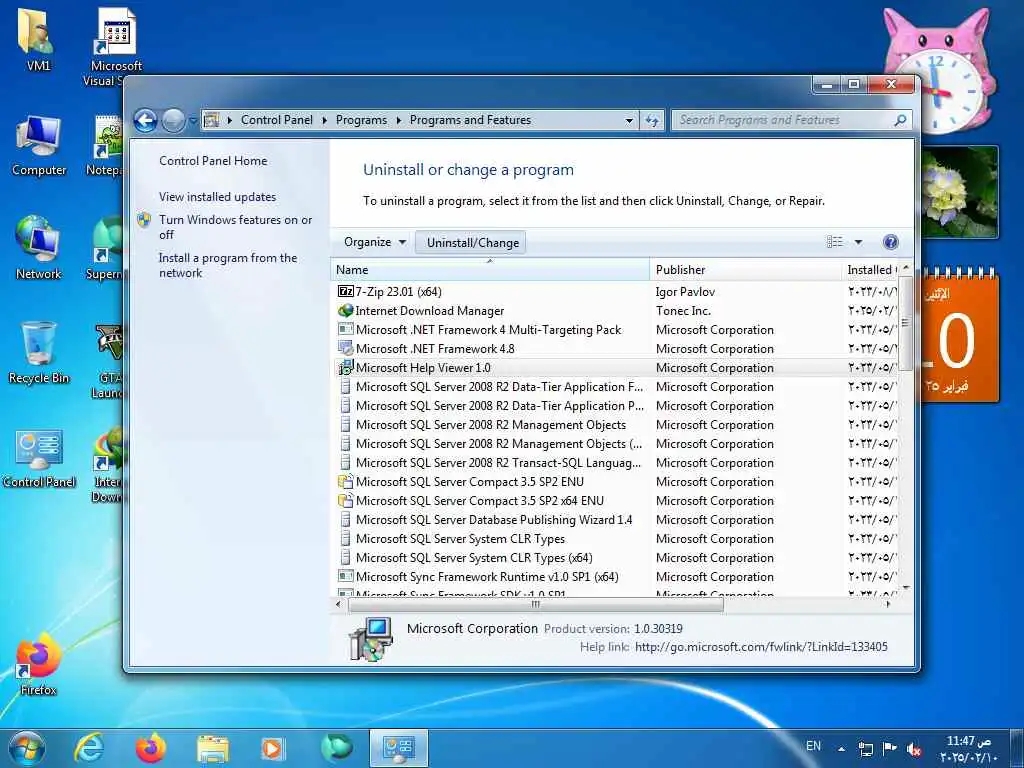Click the change view icon
1024x768 pixels.
pyautogui.click(x=835, y=242)
